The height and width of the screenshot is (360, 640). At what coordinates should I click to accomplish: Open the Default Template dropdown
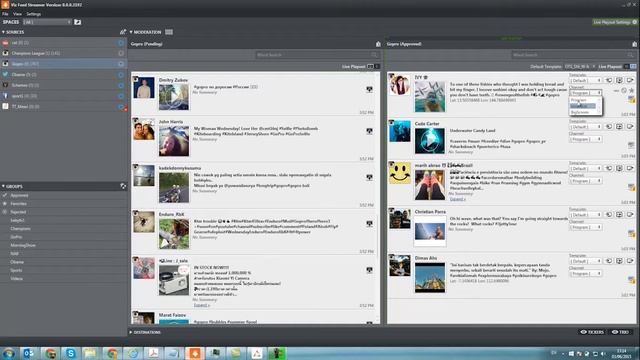[579, 67]
